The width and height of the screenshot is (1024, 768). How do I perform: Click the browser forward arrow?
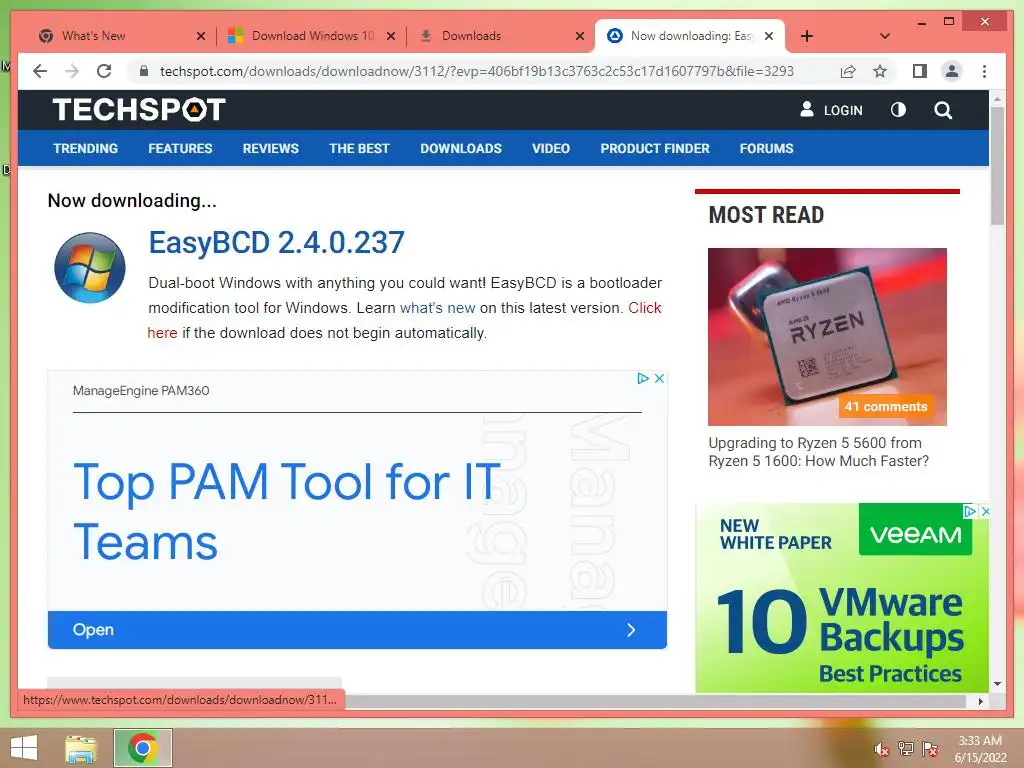pos(72,71)
